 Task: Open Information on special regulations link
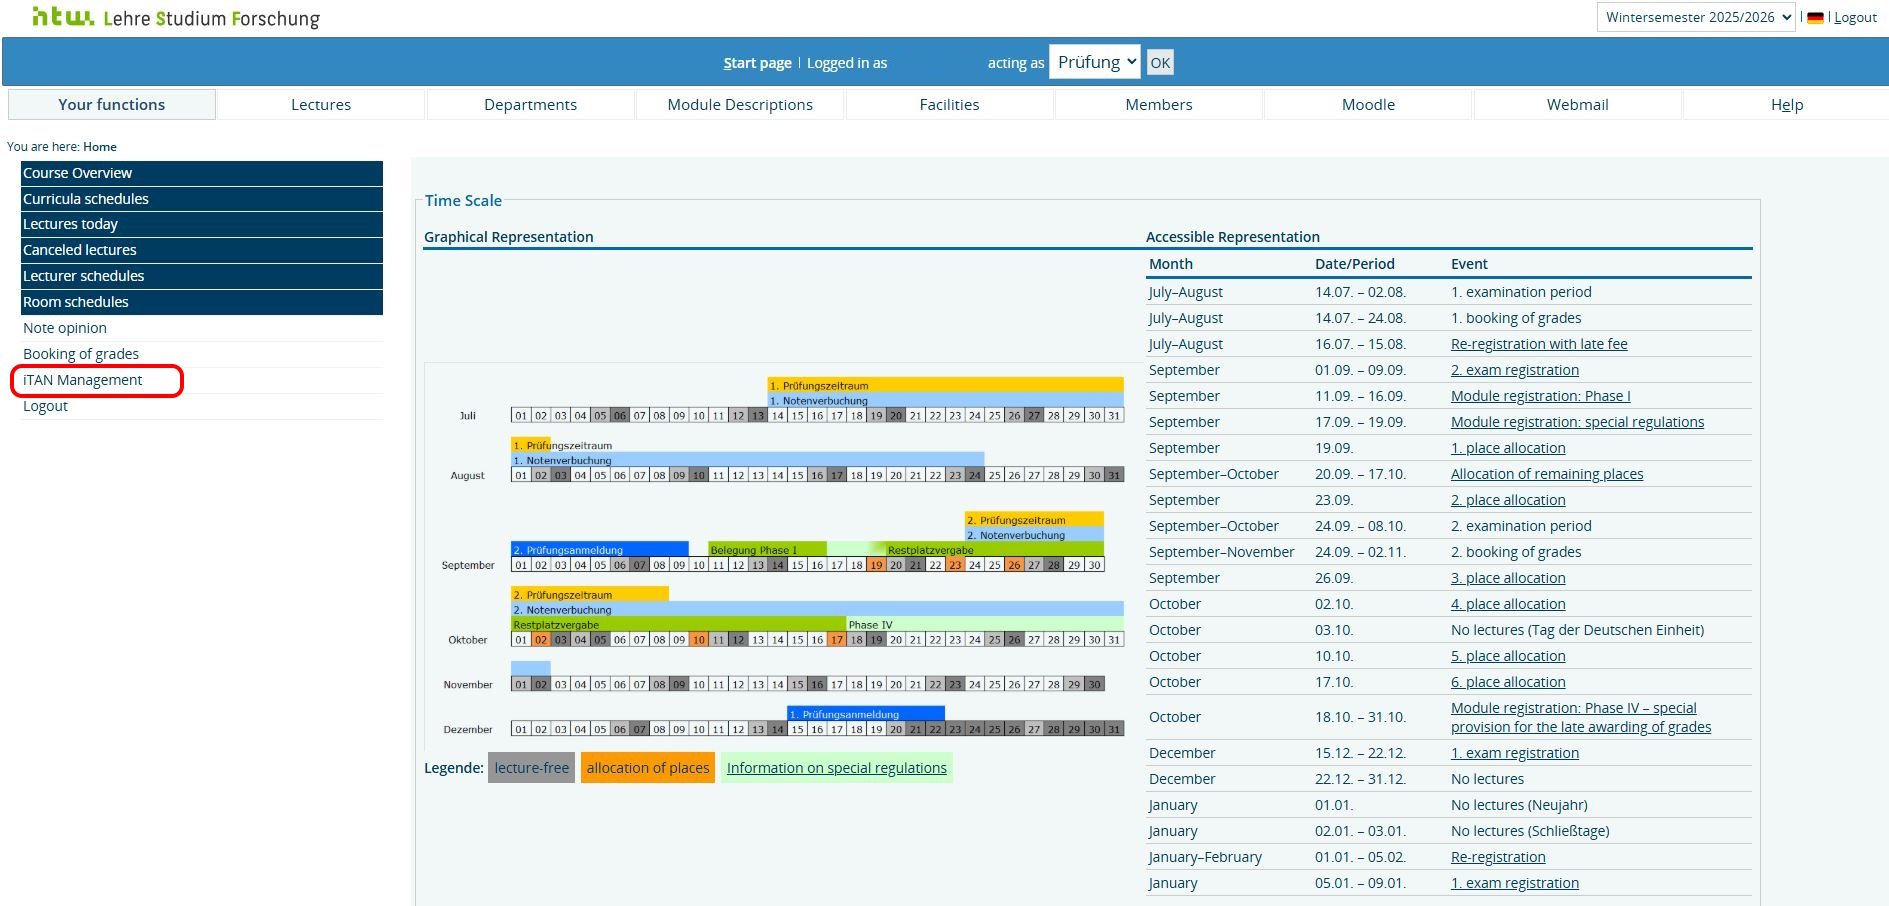836,768
